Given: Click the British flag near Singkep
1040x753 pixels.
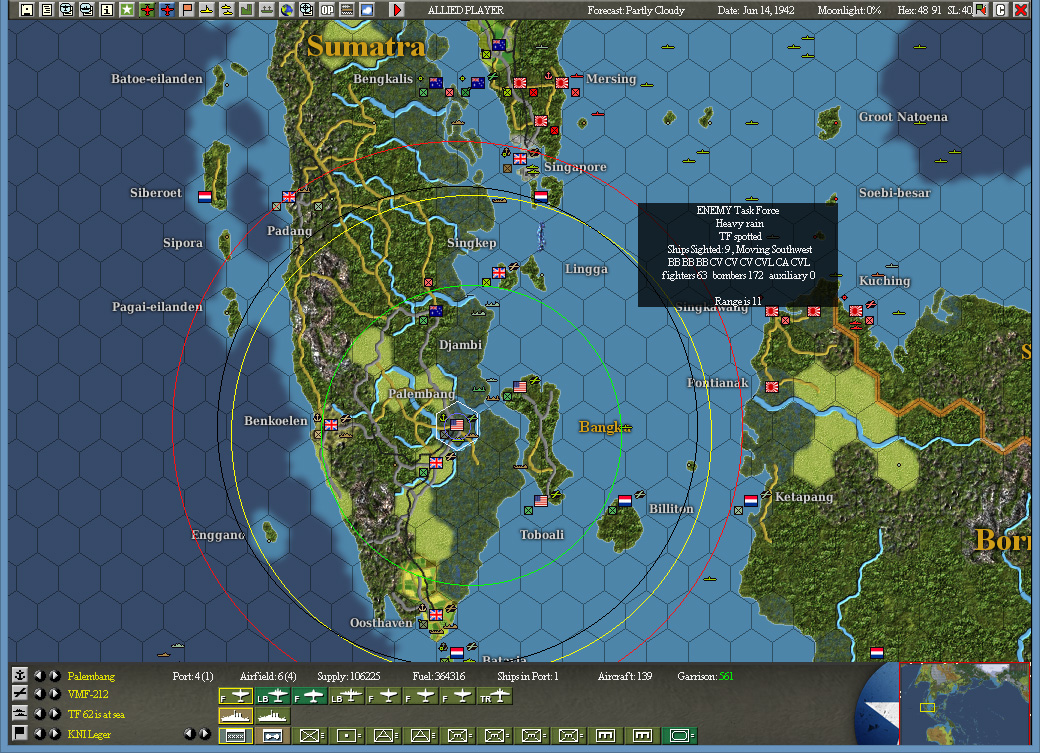Looking at the screenshot, I should tap(499, 273).
